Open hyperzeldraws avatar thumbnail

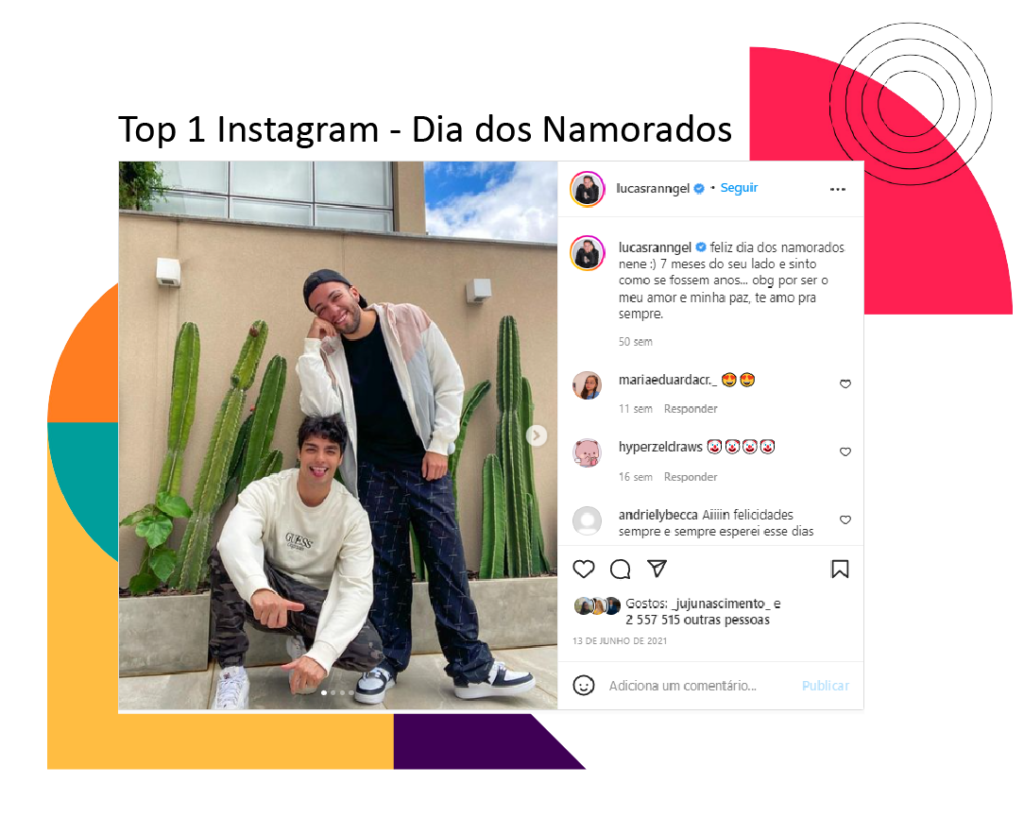pos(586,453)
